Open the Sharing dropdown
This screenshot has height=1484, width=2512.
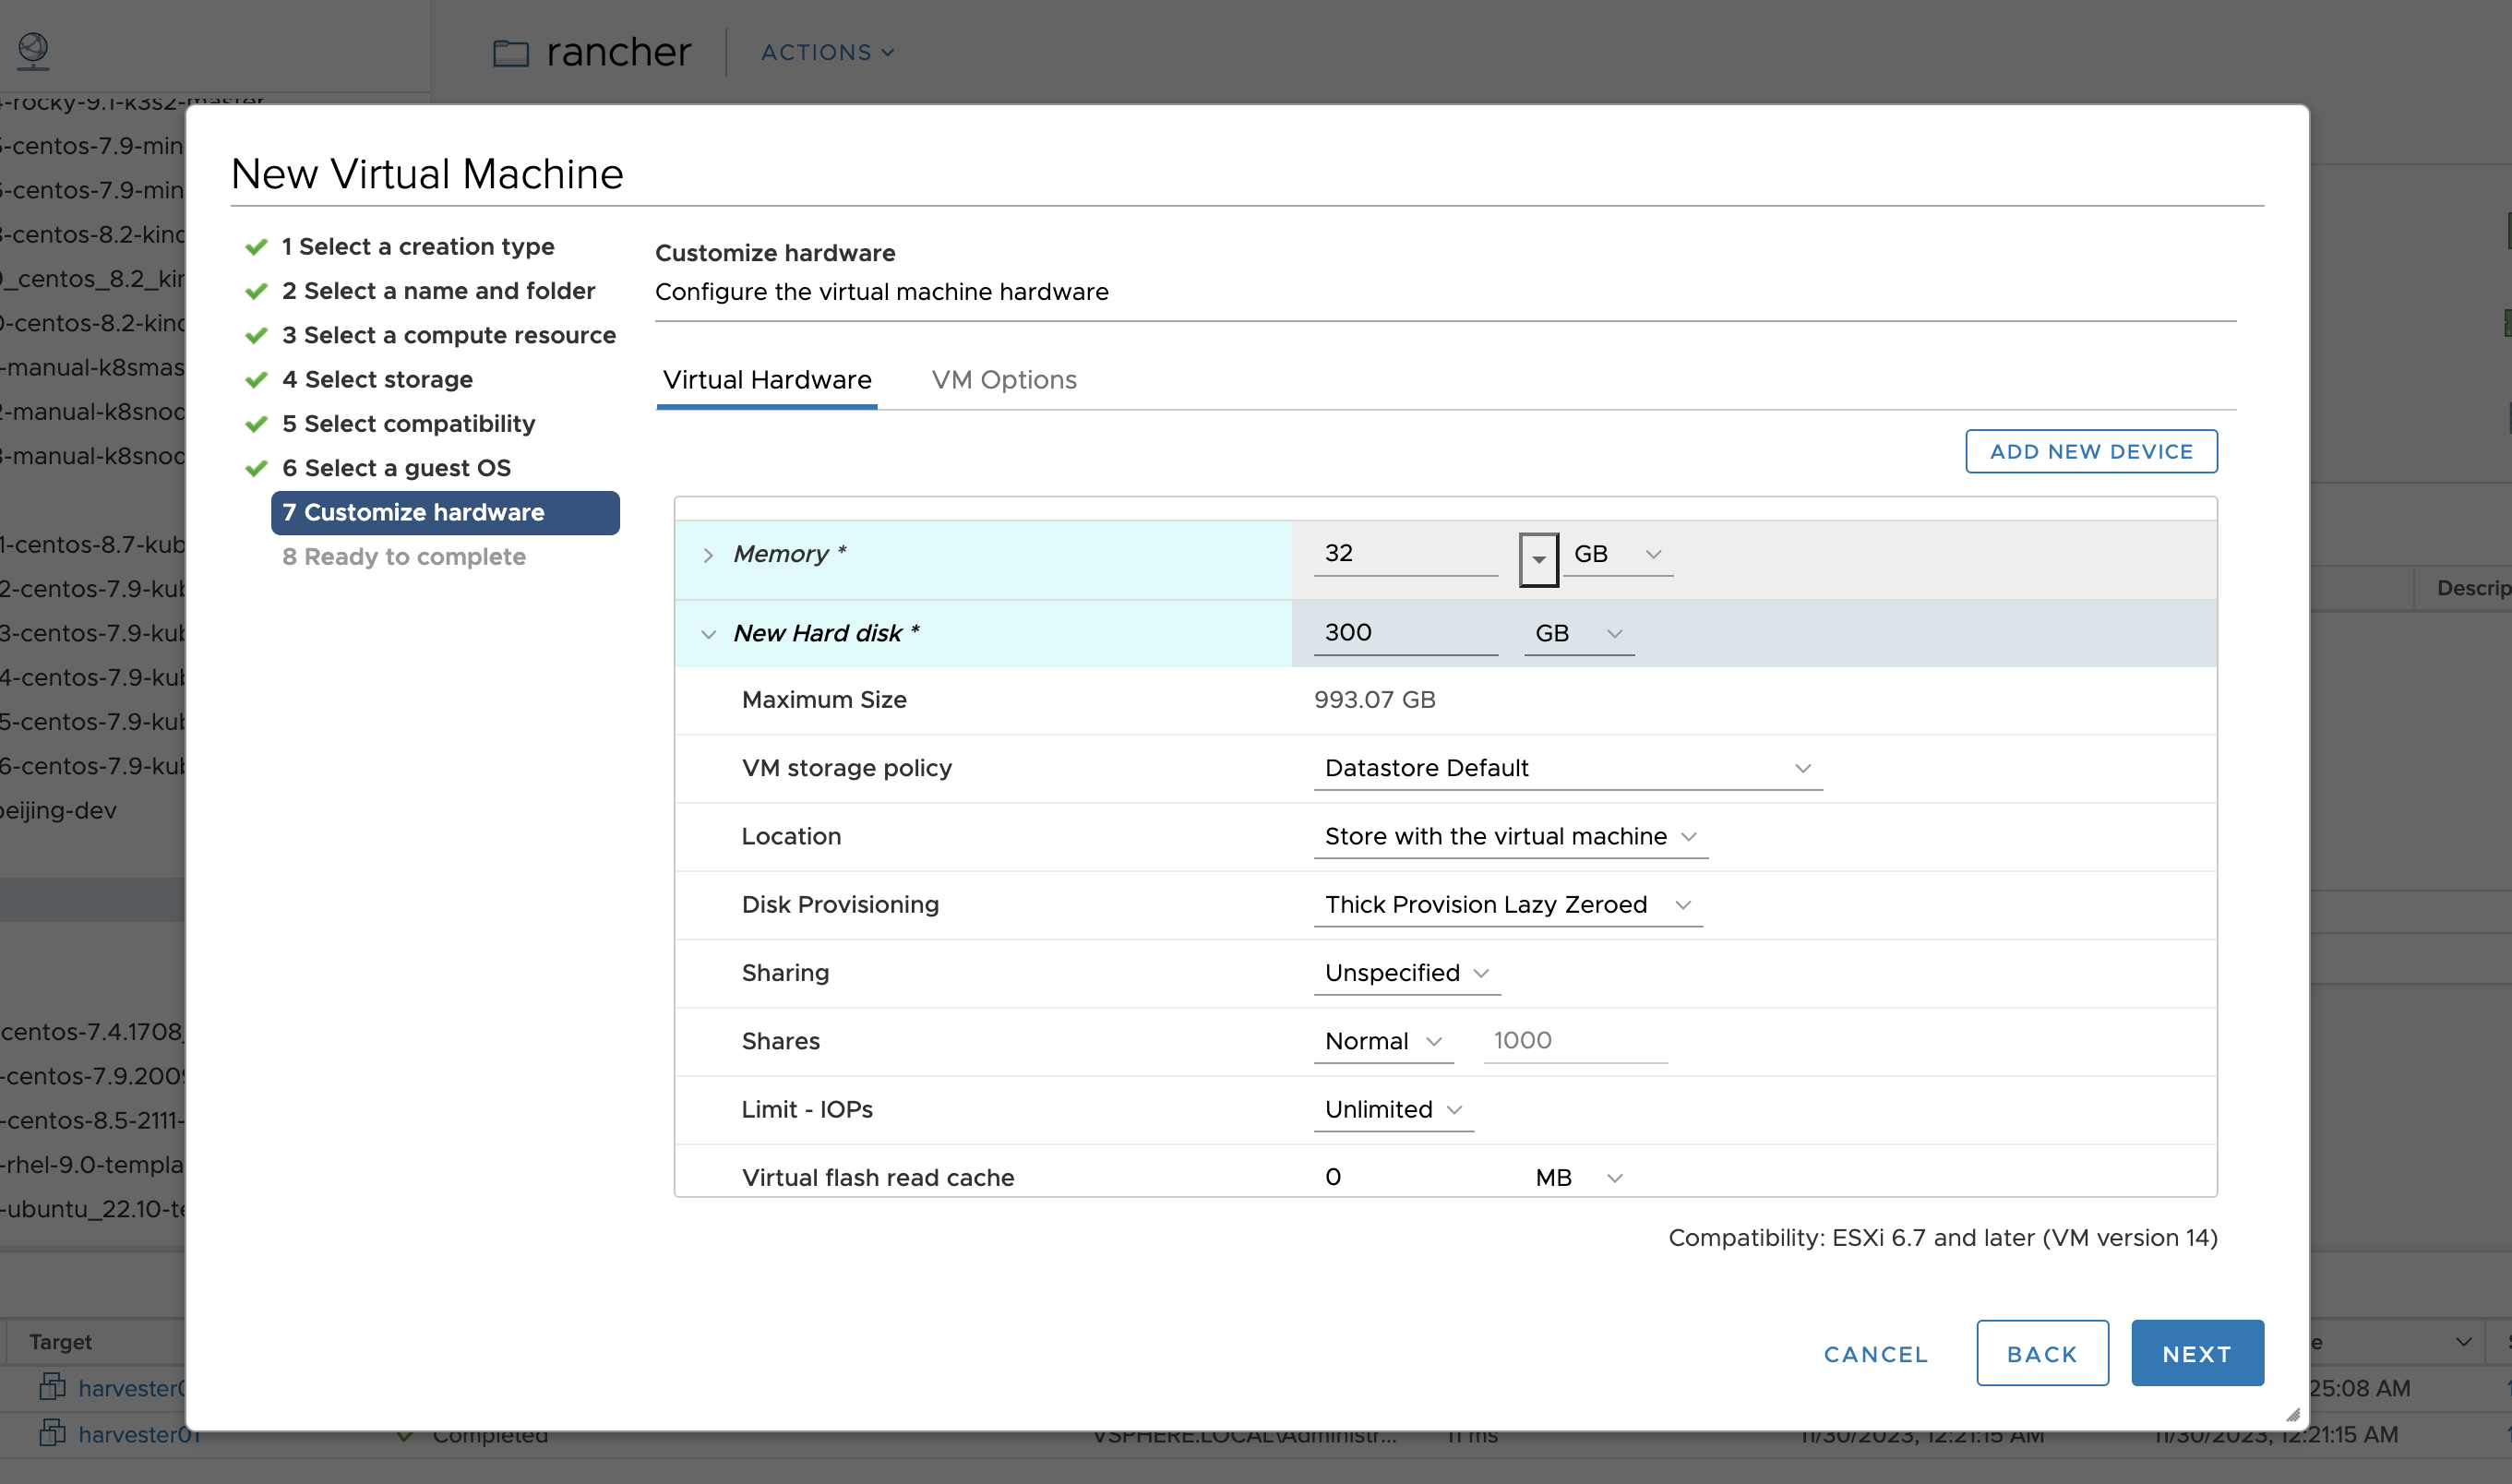[1406, 972]
